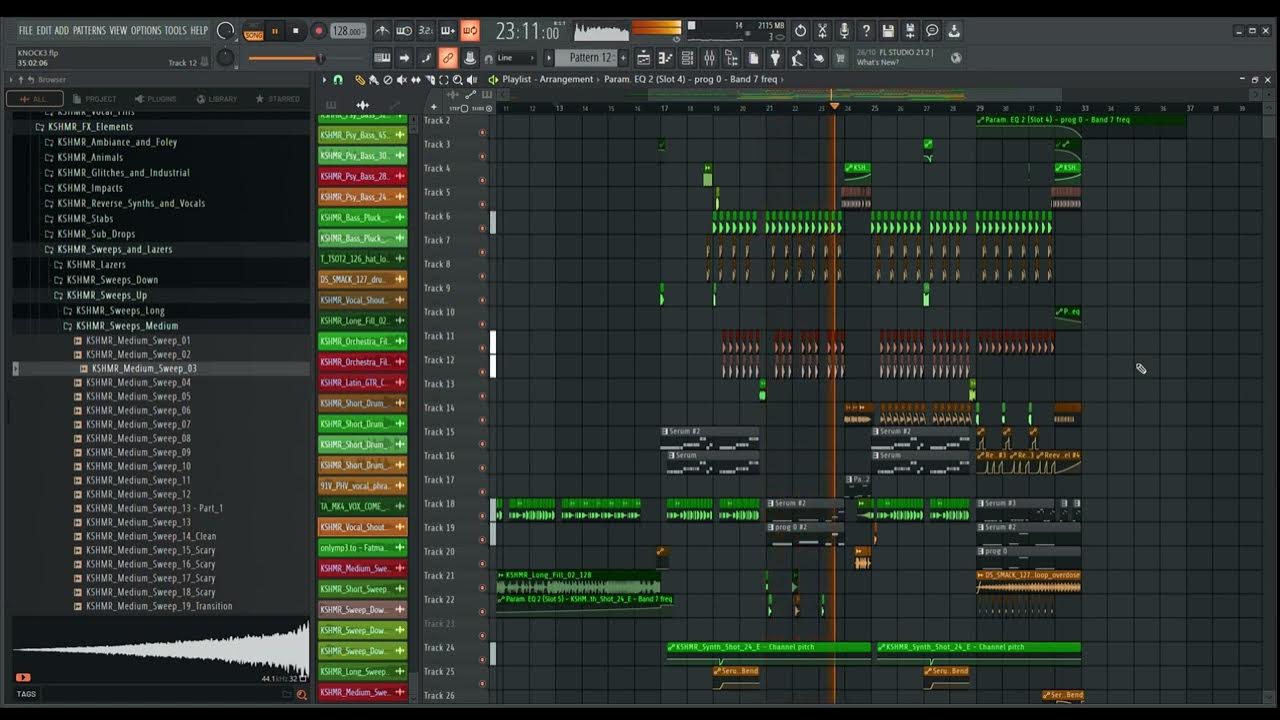Select the Slice tool in playlist toolbar
The height and width of the screenshot is (720, 1280).
pos(430,79)
